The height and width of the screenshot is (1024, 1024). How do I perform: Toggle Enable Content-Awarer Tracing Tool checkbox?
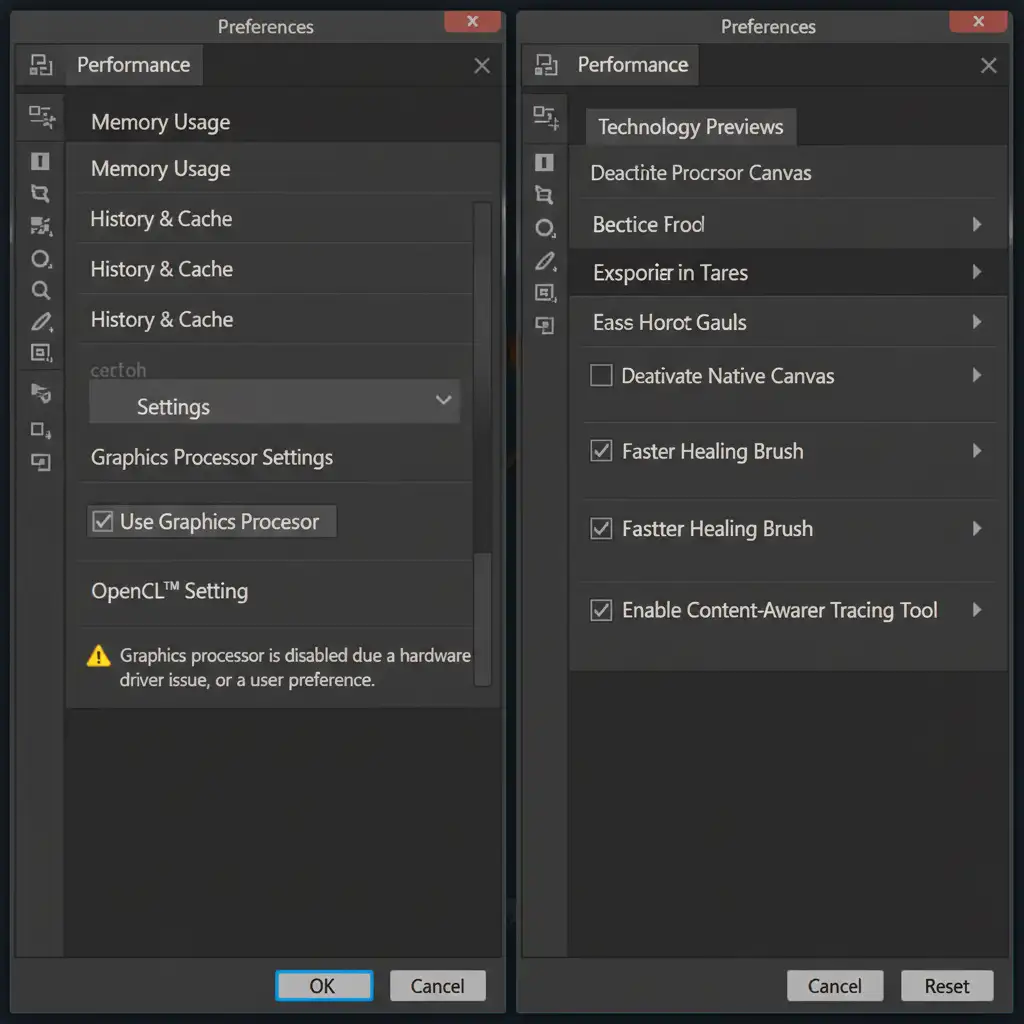[601, 610]
